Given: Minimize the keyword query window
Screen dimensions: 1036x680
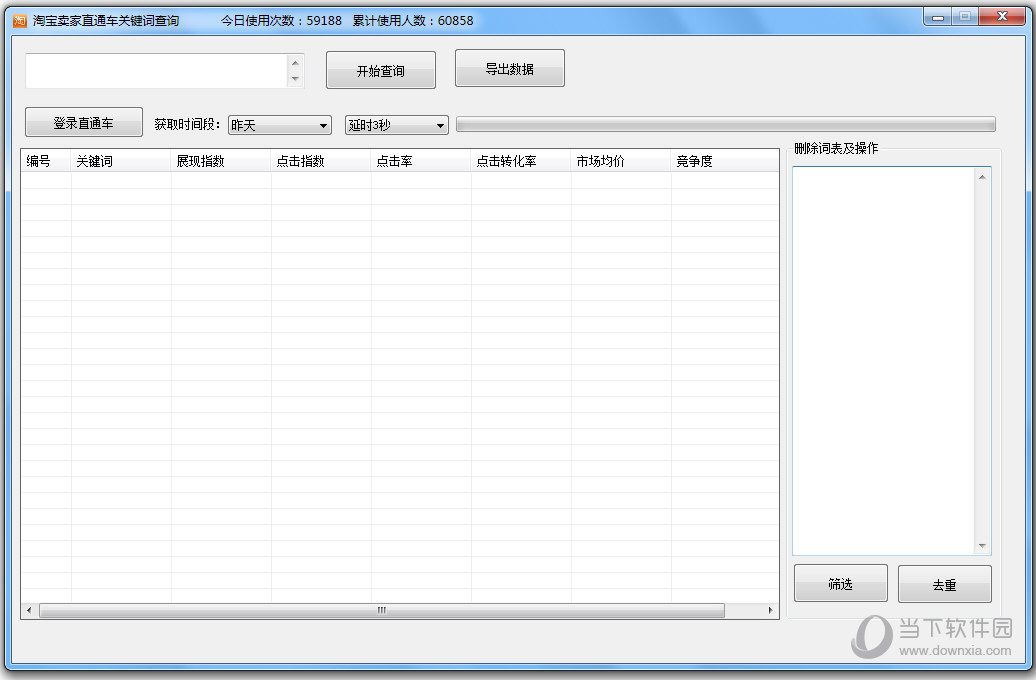Looking at the screenshot, I should [938, 17].
